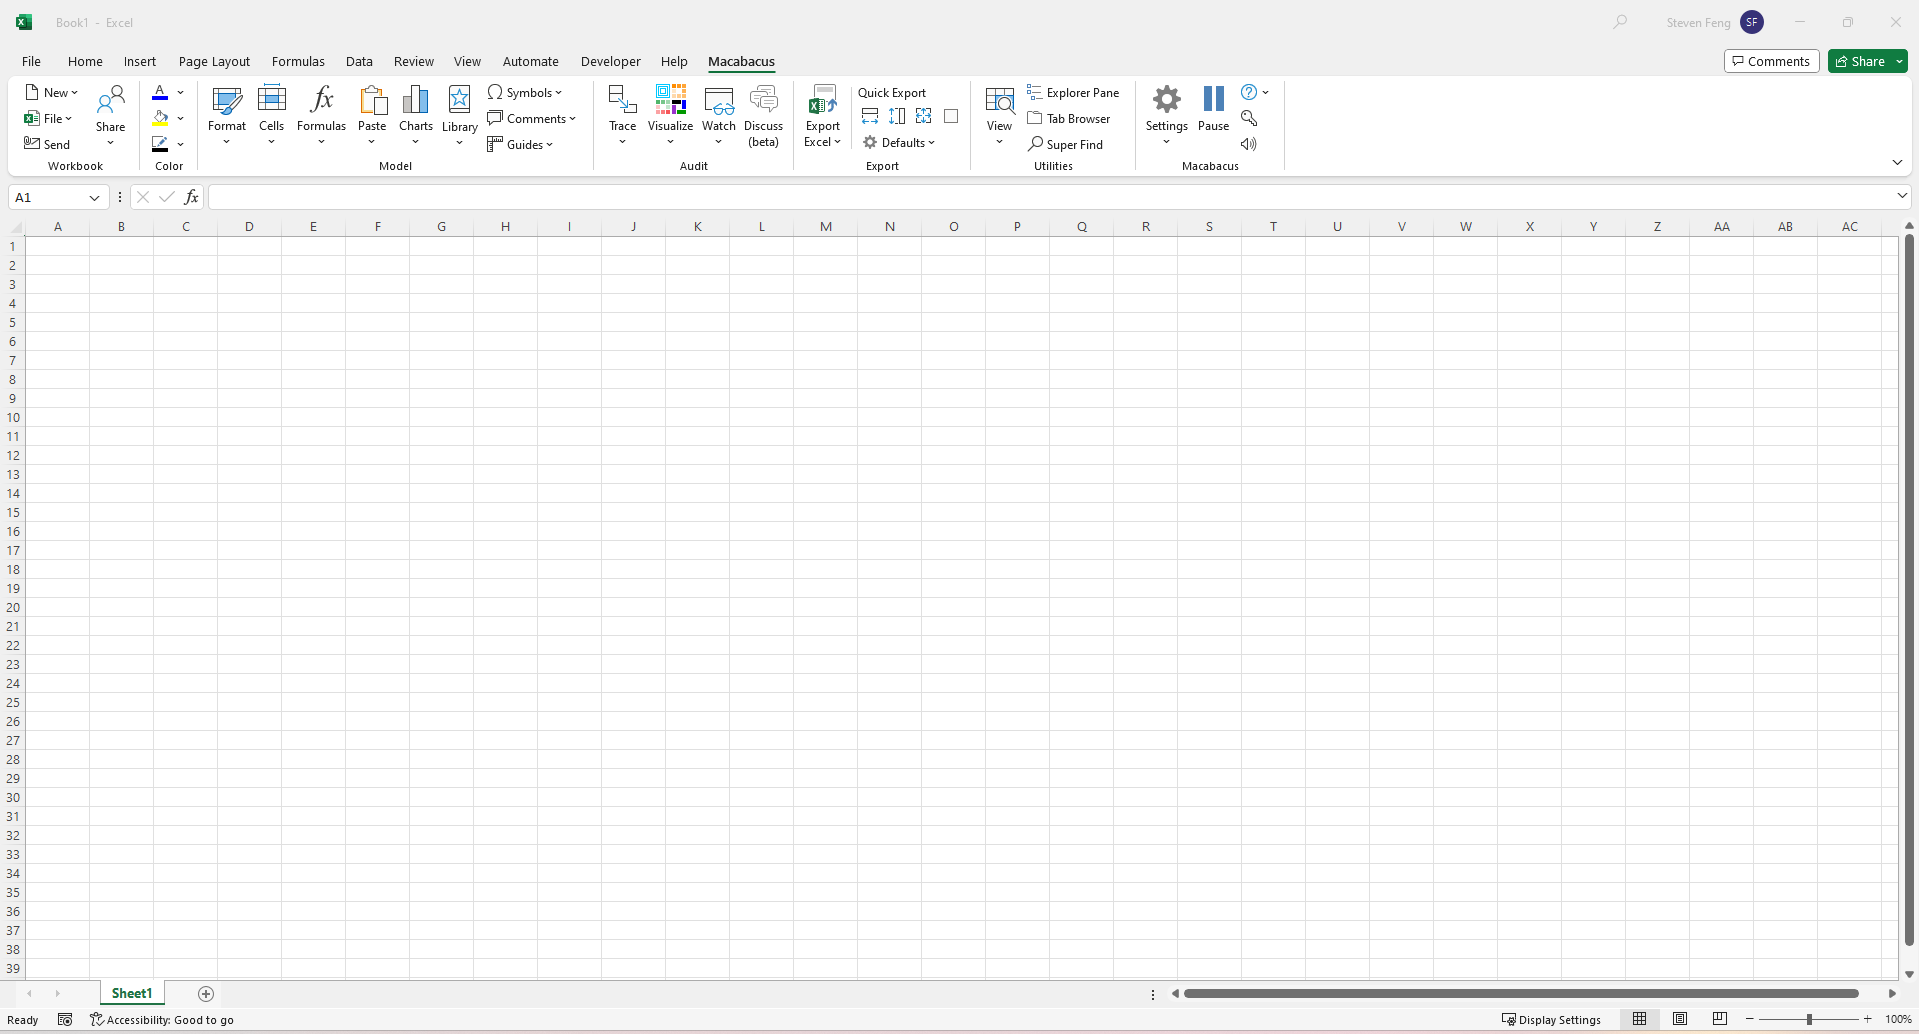
Task: Switch to the Developer tab
Action: tap(610, 61)
